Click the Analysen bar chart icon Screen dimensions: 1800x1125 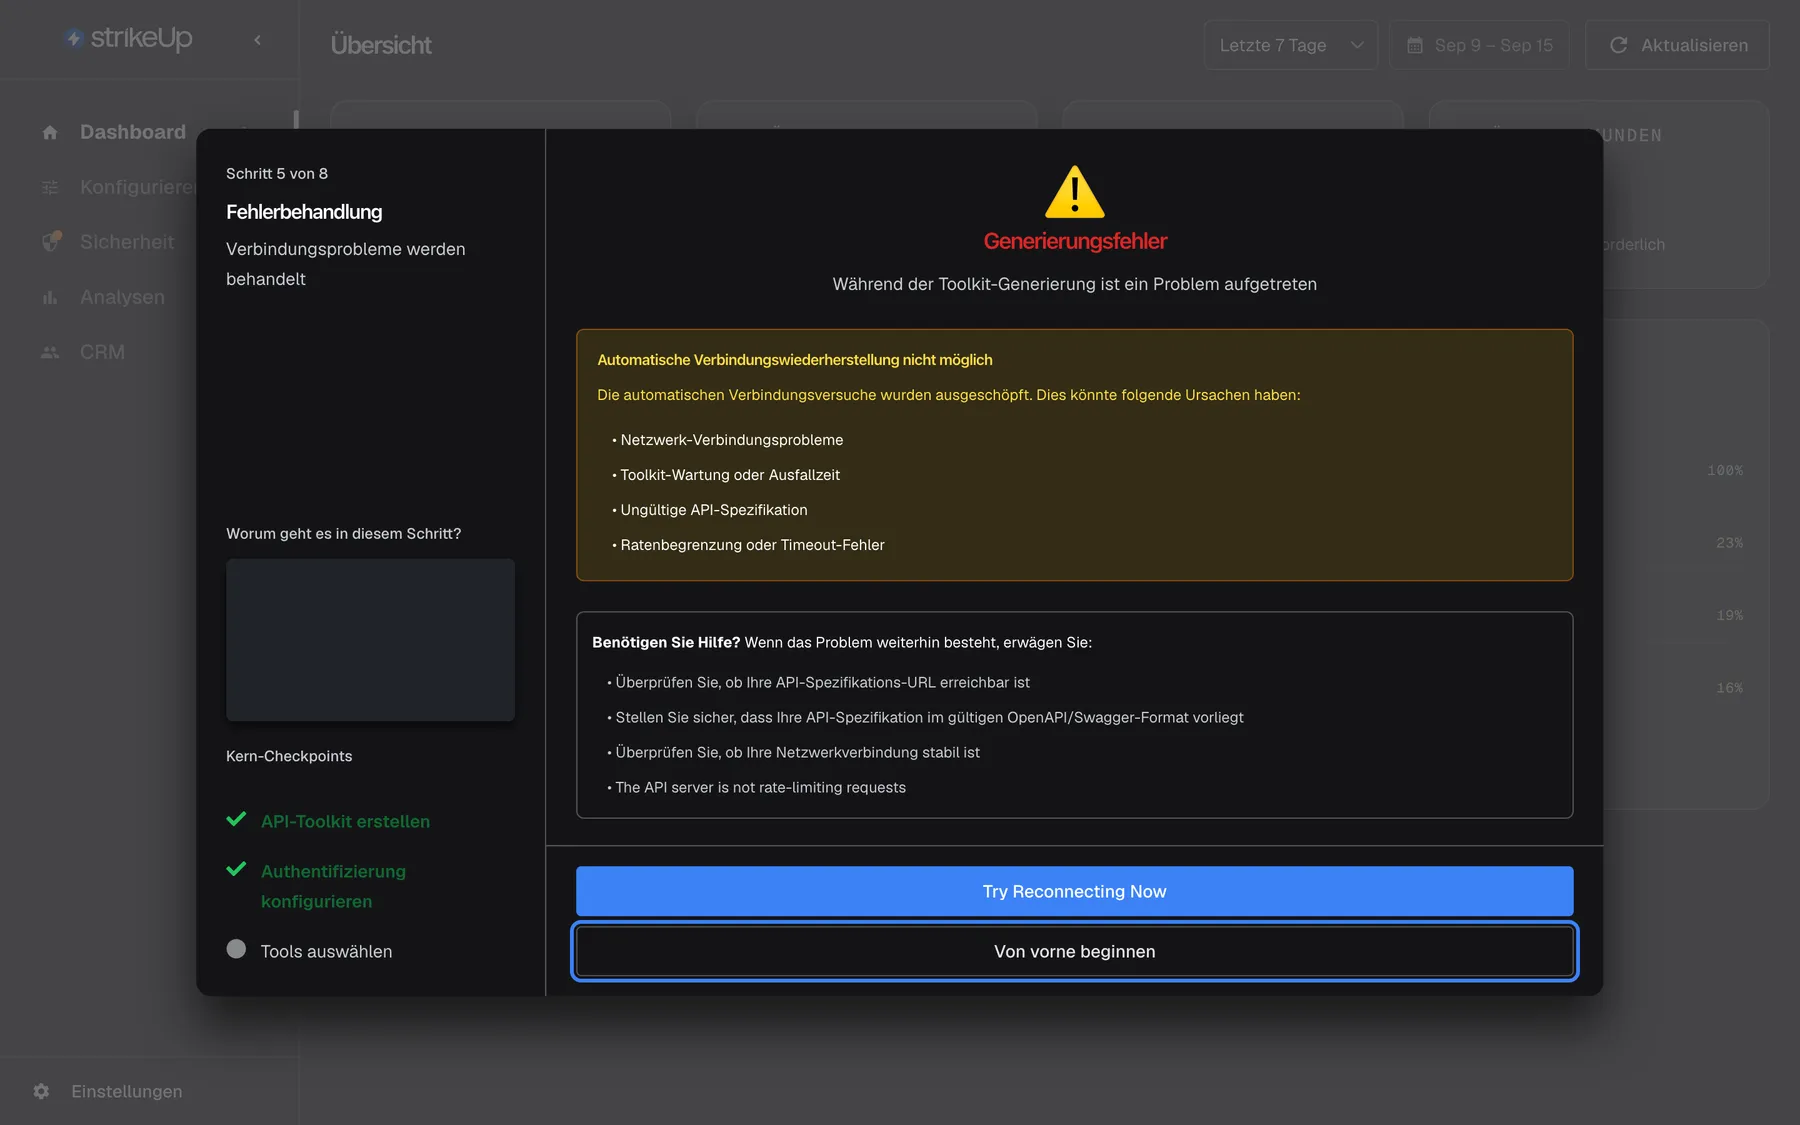coord(50,297)
